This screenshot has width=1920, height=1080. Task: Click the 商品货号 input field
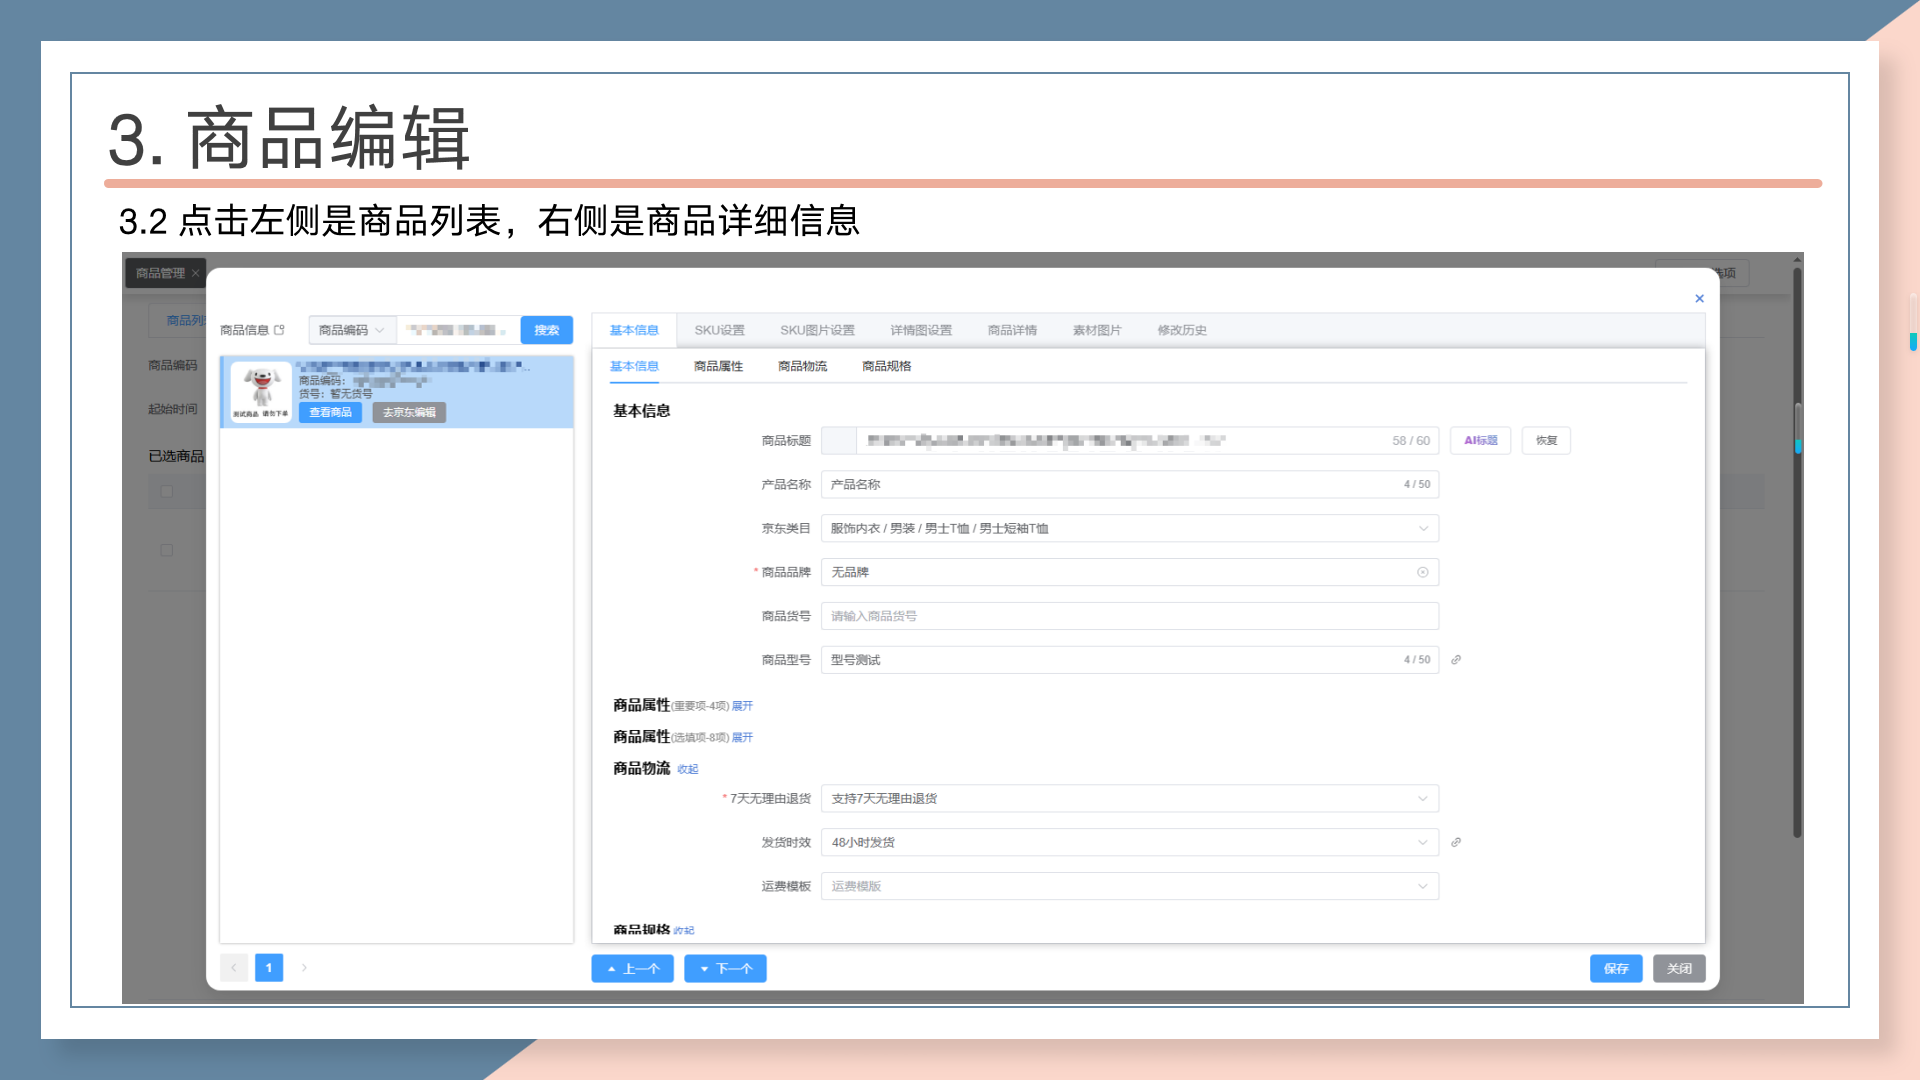1128,616
